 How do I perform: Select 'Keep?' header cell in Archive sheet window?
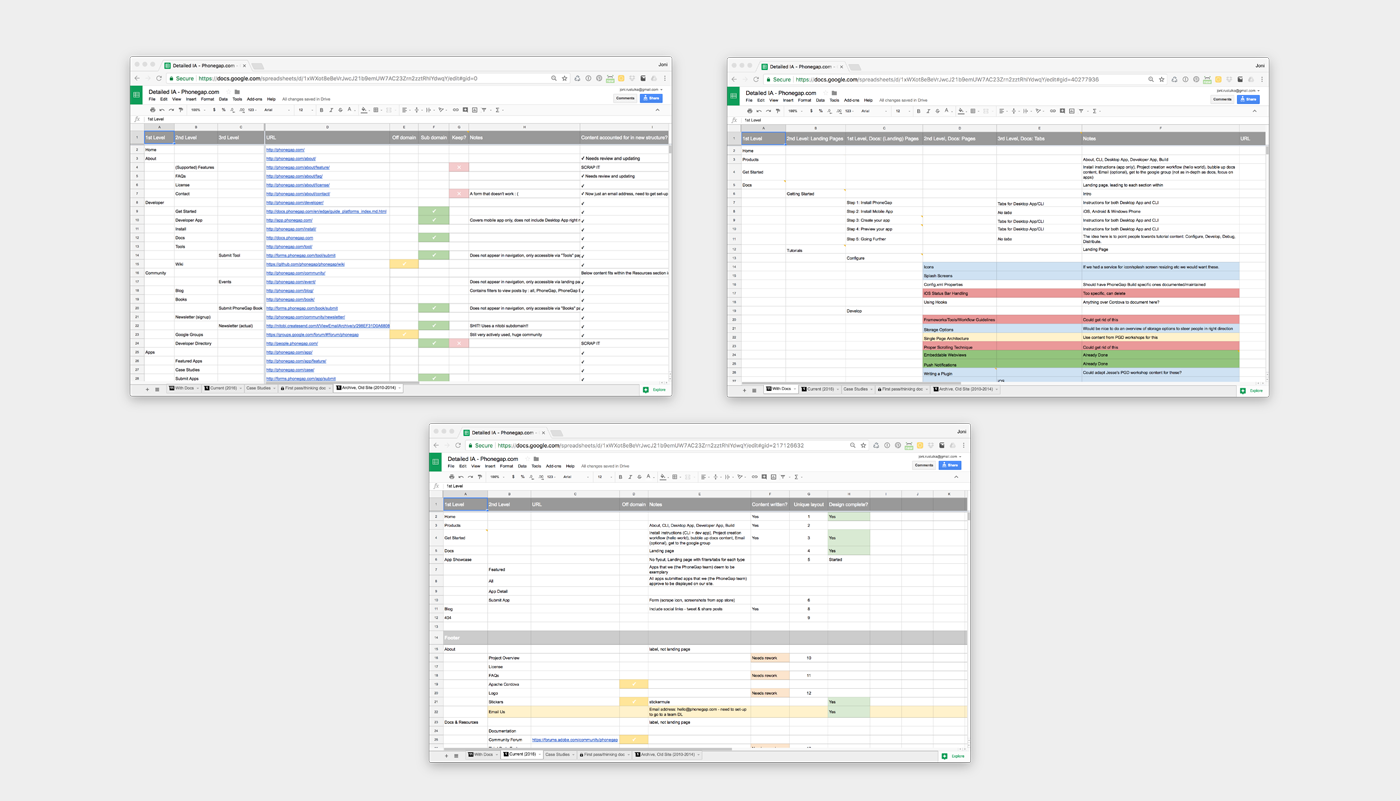(459, 137)
